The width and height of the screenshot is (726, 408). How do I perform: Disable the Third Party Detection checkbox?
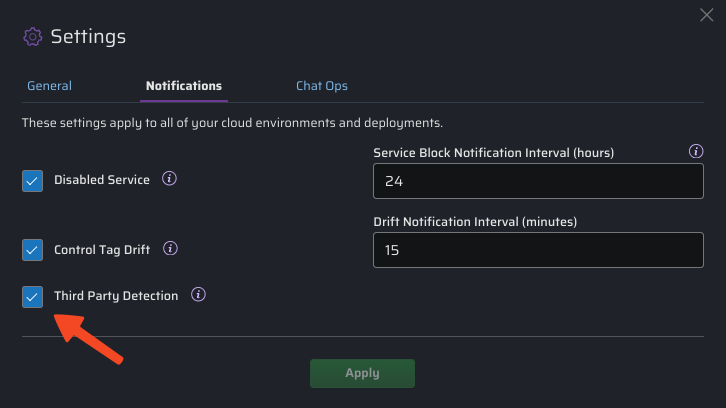pos(32,296)
